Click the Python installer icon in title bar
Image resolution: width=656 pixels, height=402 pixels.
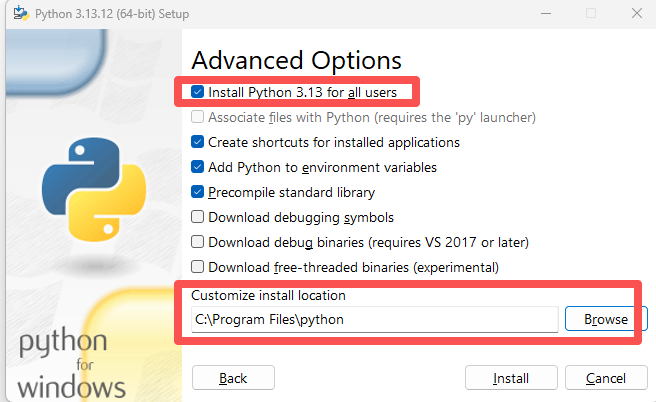point(21,13)
